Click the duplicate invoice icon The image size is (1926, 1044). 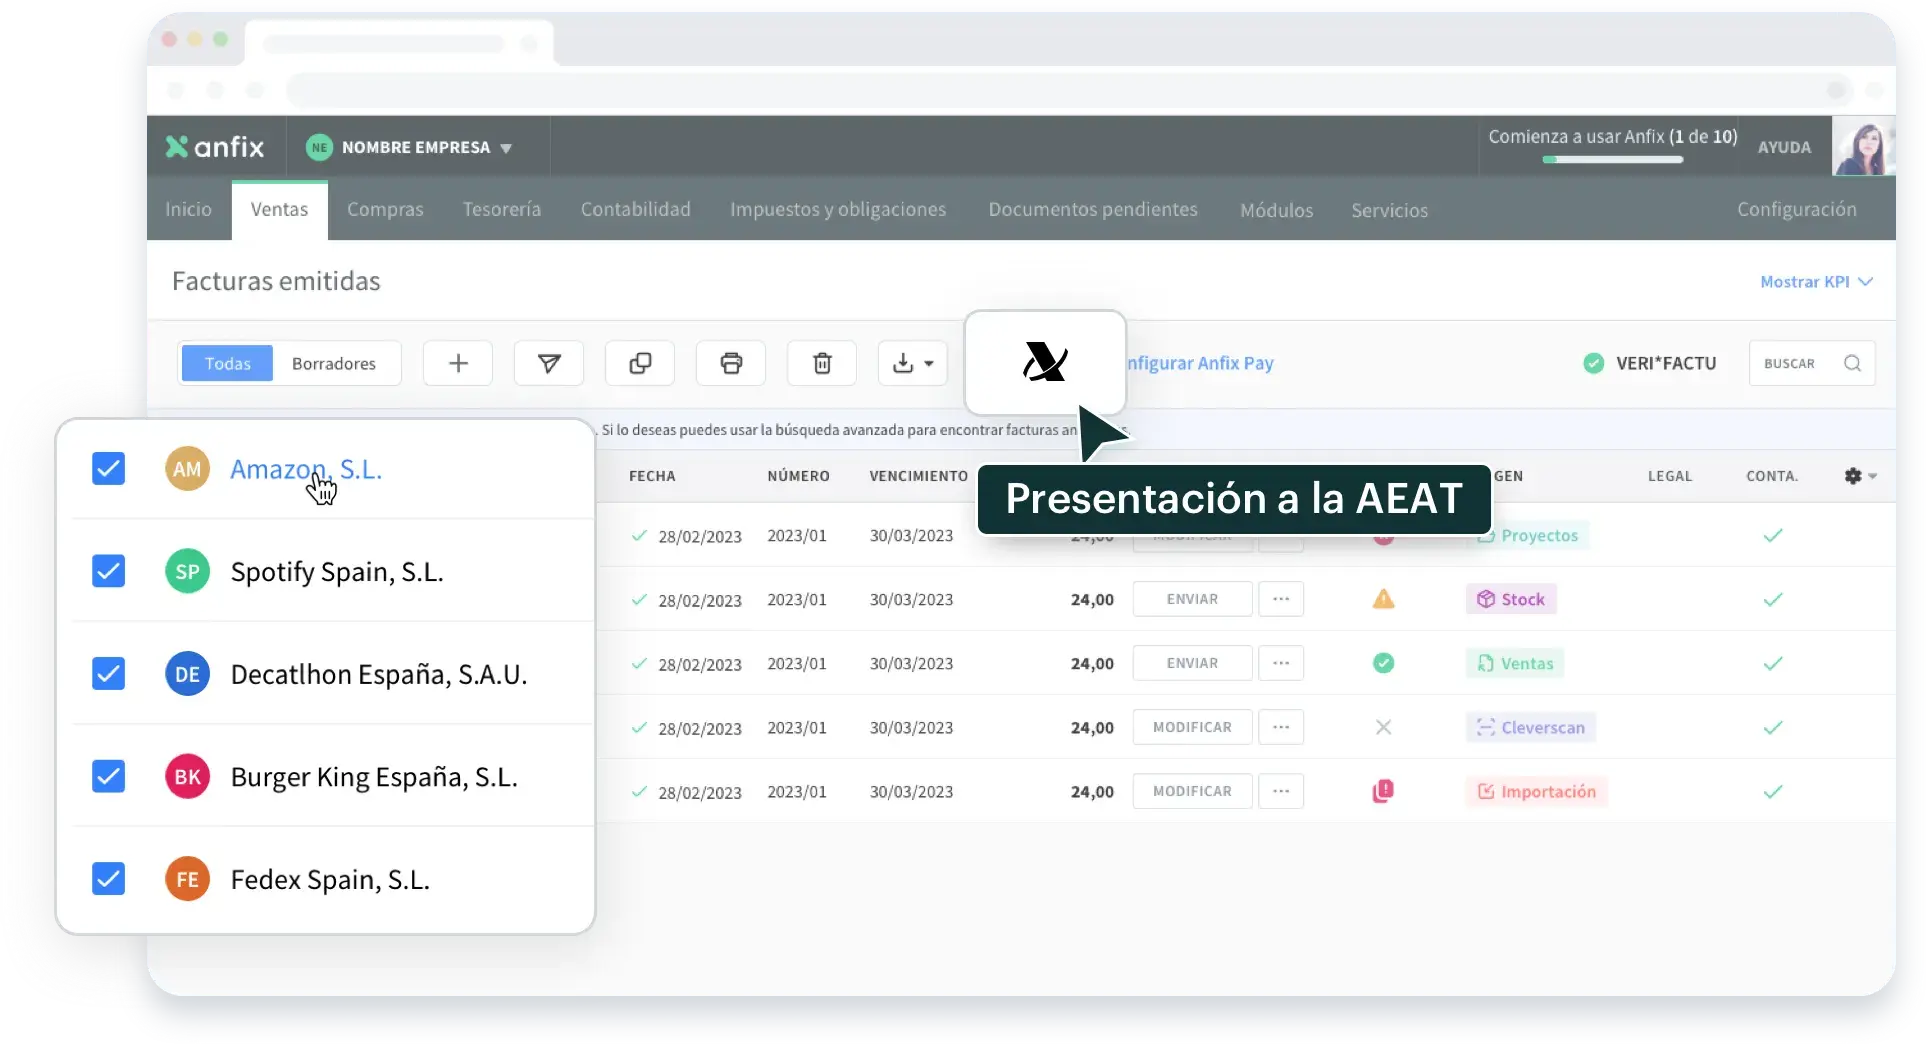(x=640, y=363)
